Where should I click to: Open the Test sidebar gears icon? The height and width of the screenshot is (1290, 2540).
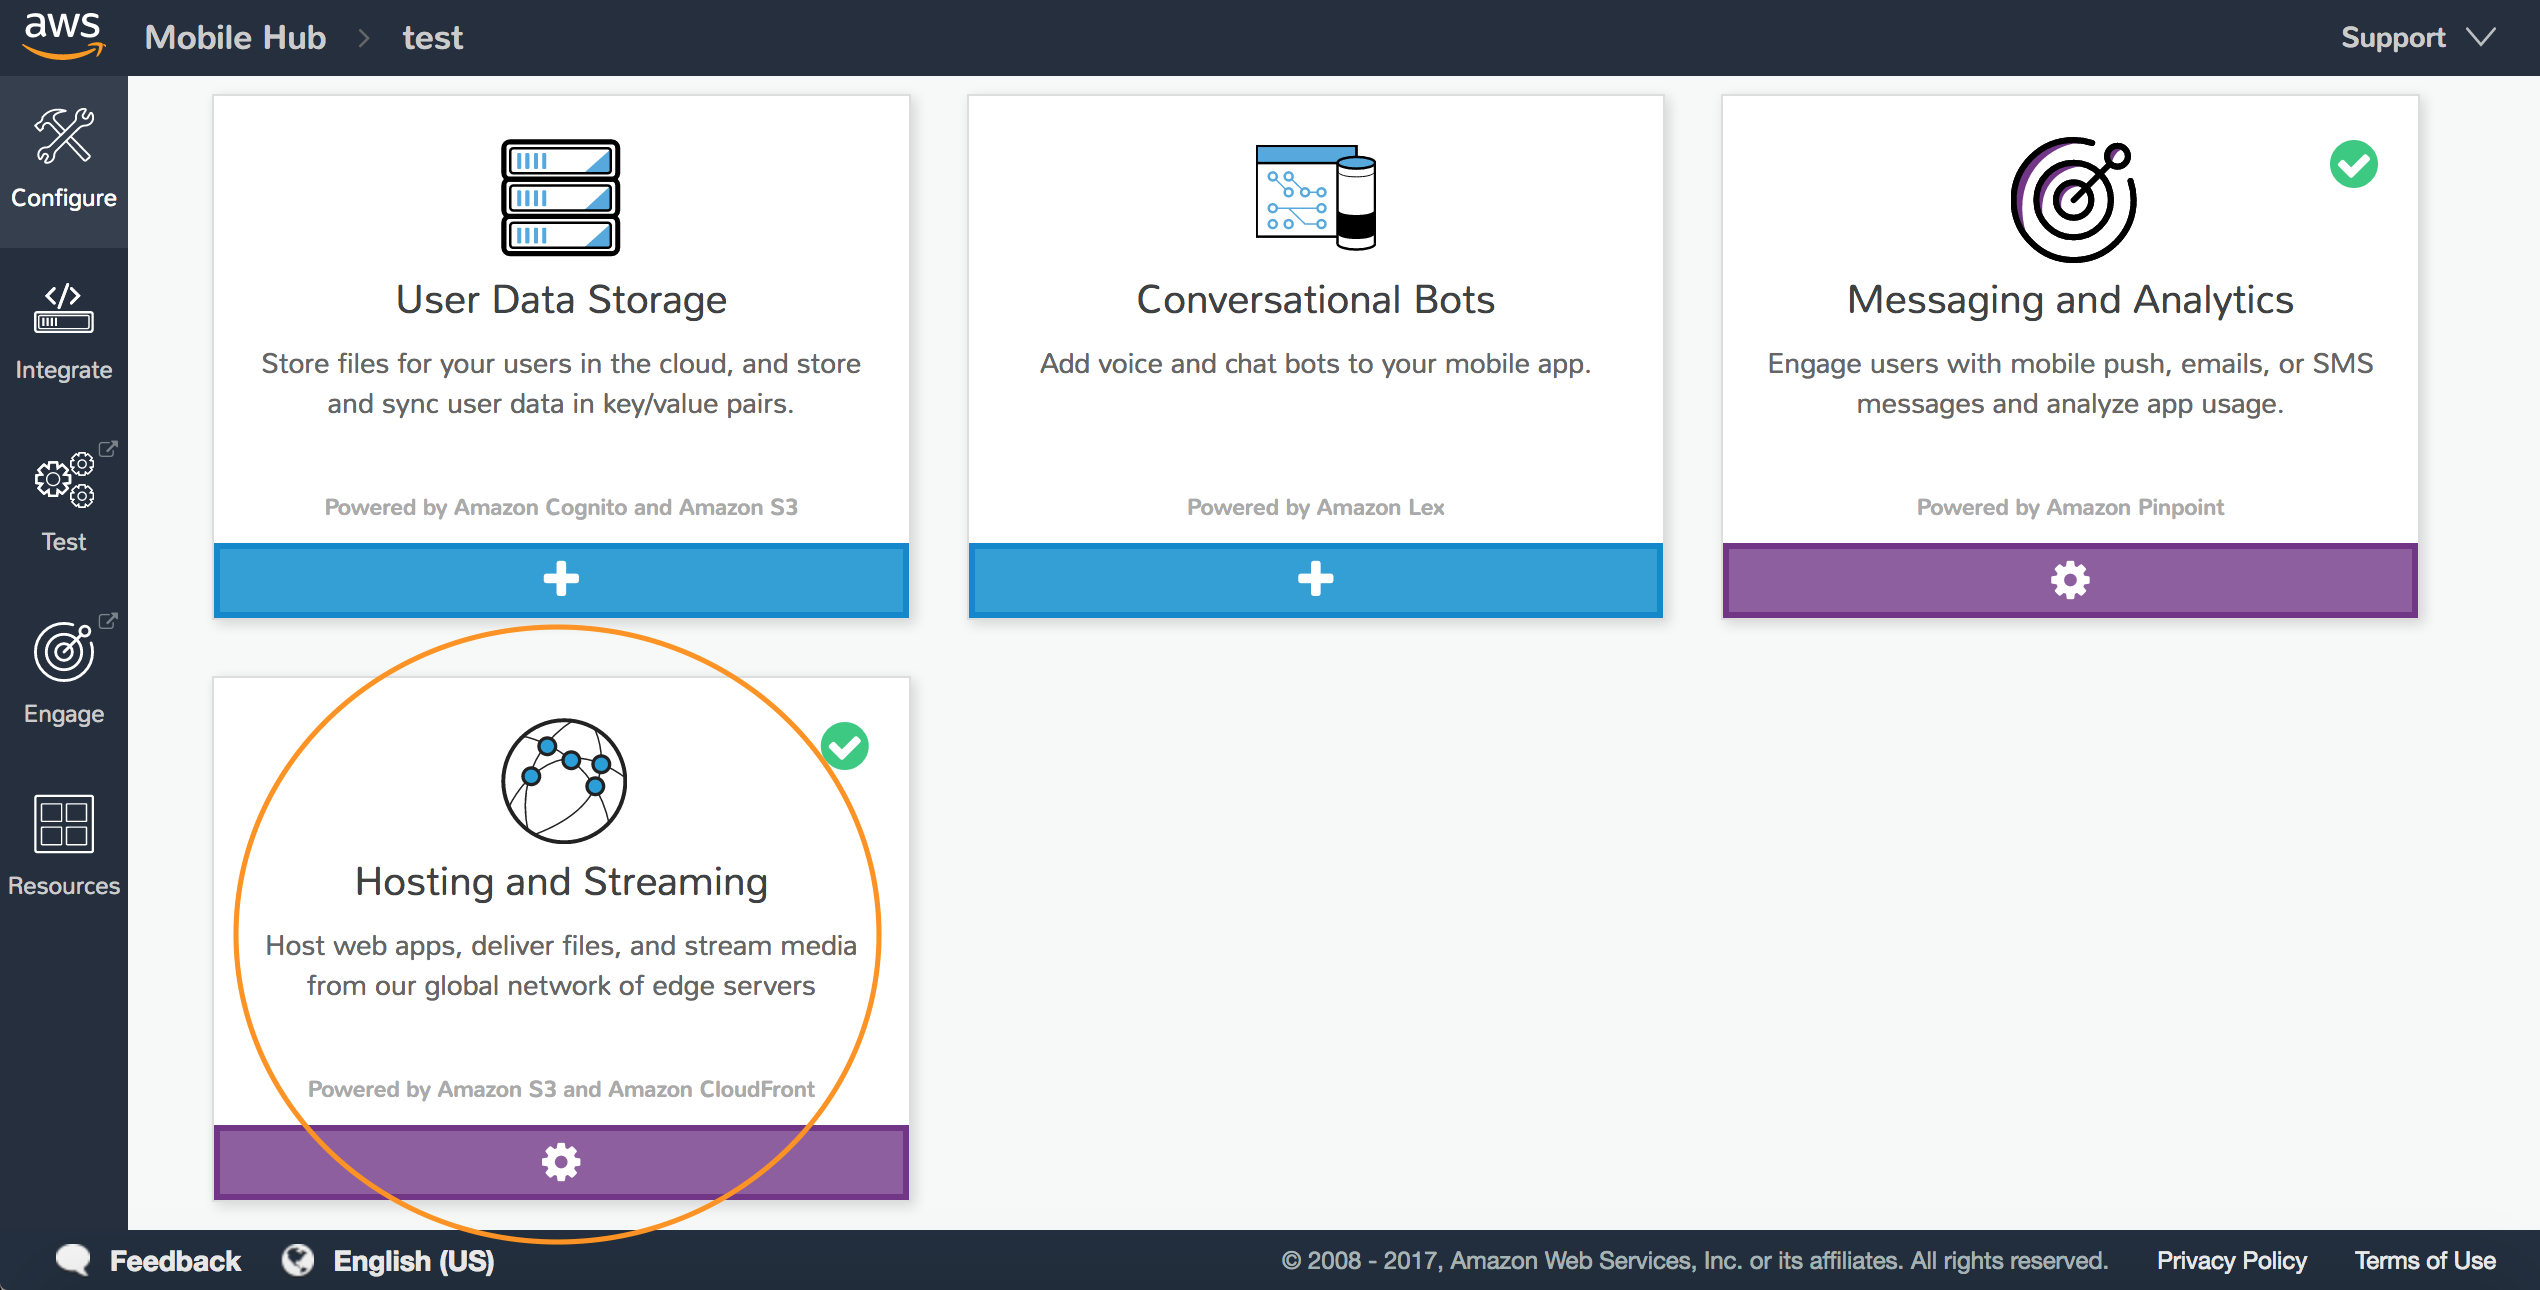(64, 480)
